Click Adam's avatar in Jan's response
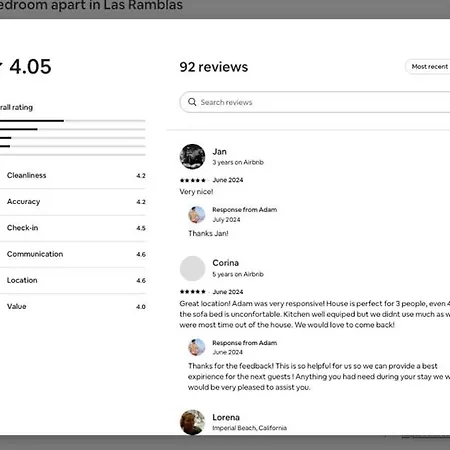This screenshot has width=450, height=450. 197,214
